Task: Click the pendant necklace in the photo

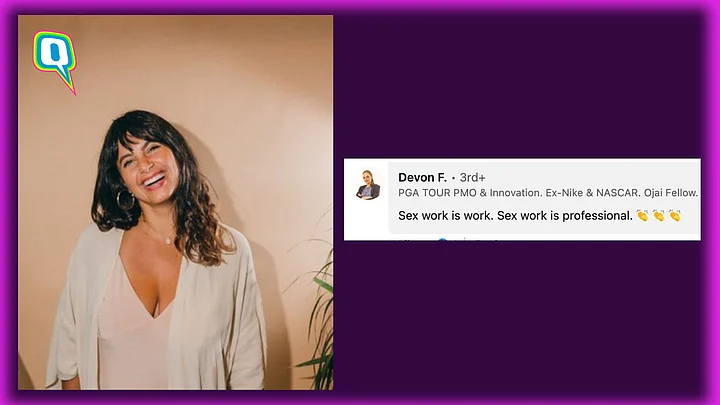Action: 168,240
